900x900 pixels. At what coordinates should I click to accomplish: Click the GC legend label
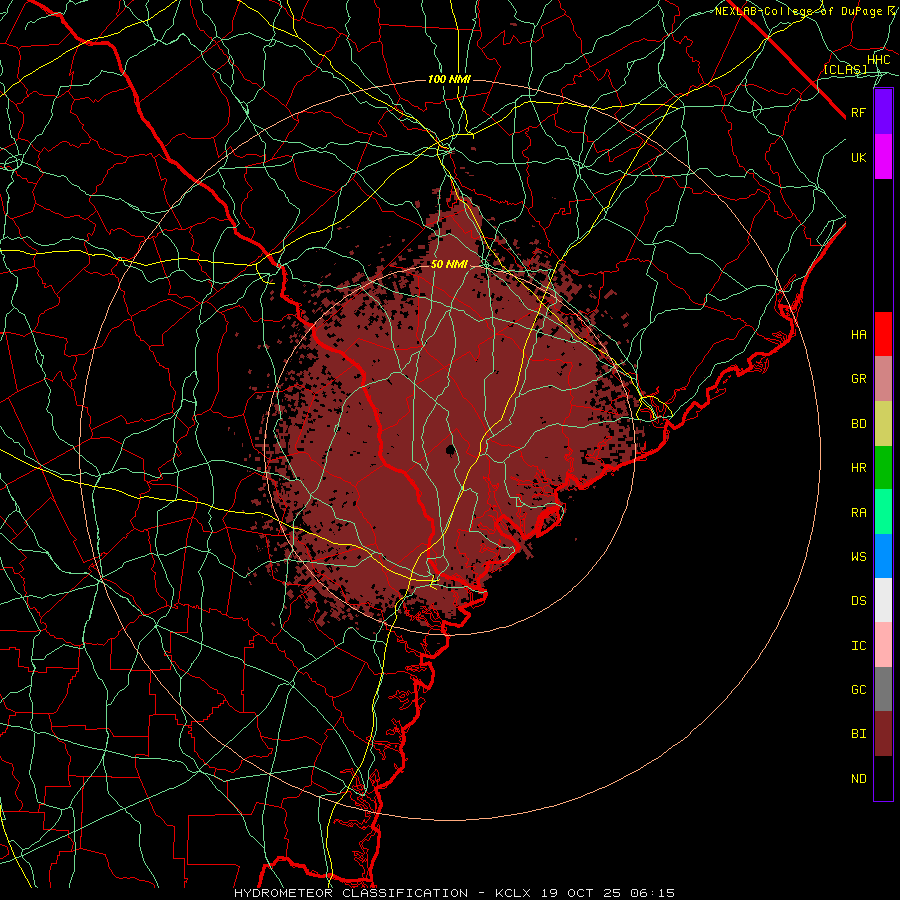coord(858,690)
